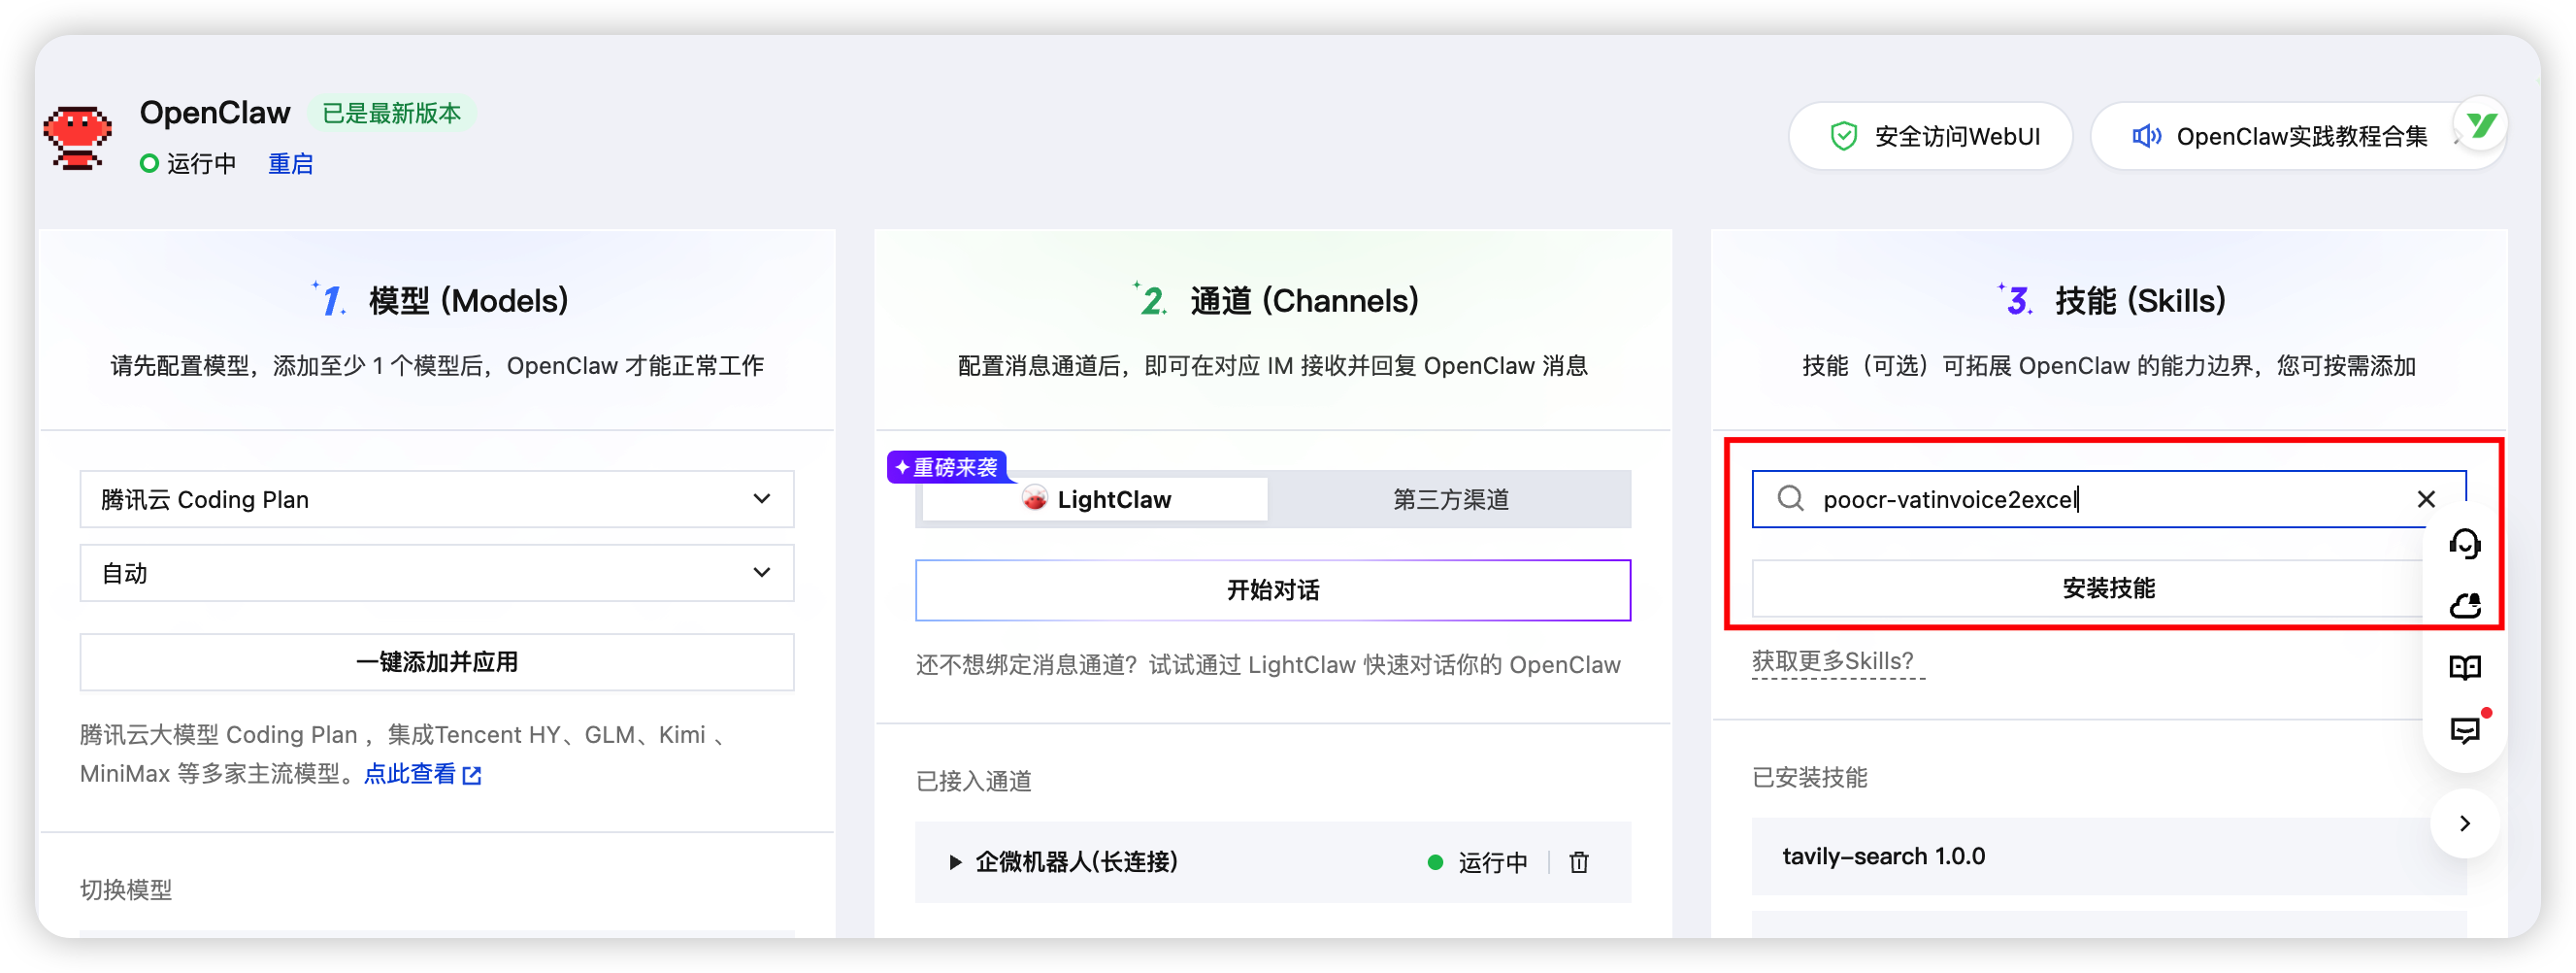Click the green leaf icon at top right
The height and width of the screenshot is (973, 2576).
click(x=2481, y=124)
